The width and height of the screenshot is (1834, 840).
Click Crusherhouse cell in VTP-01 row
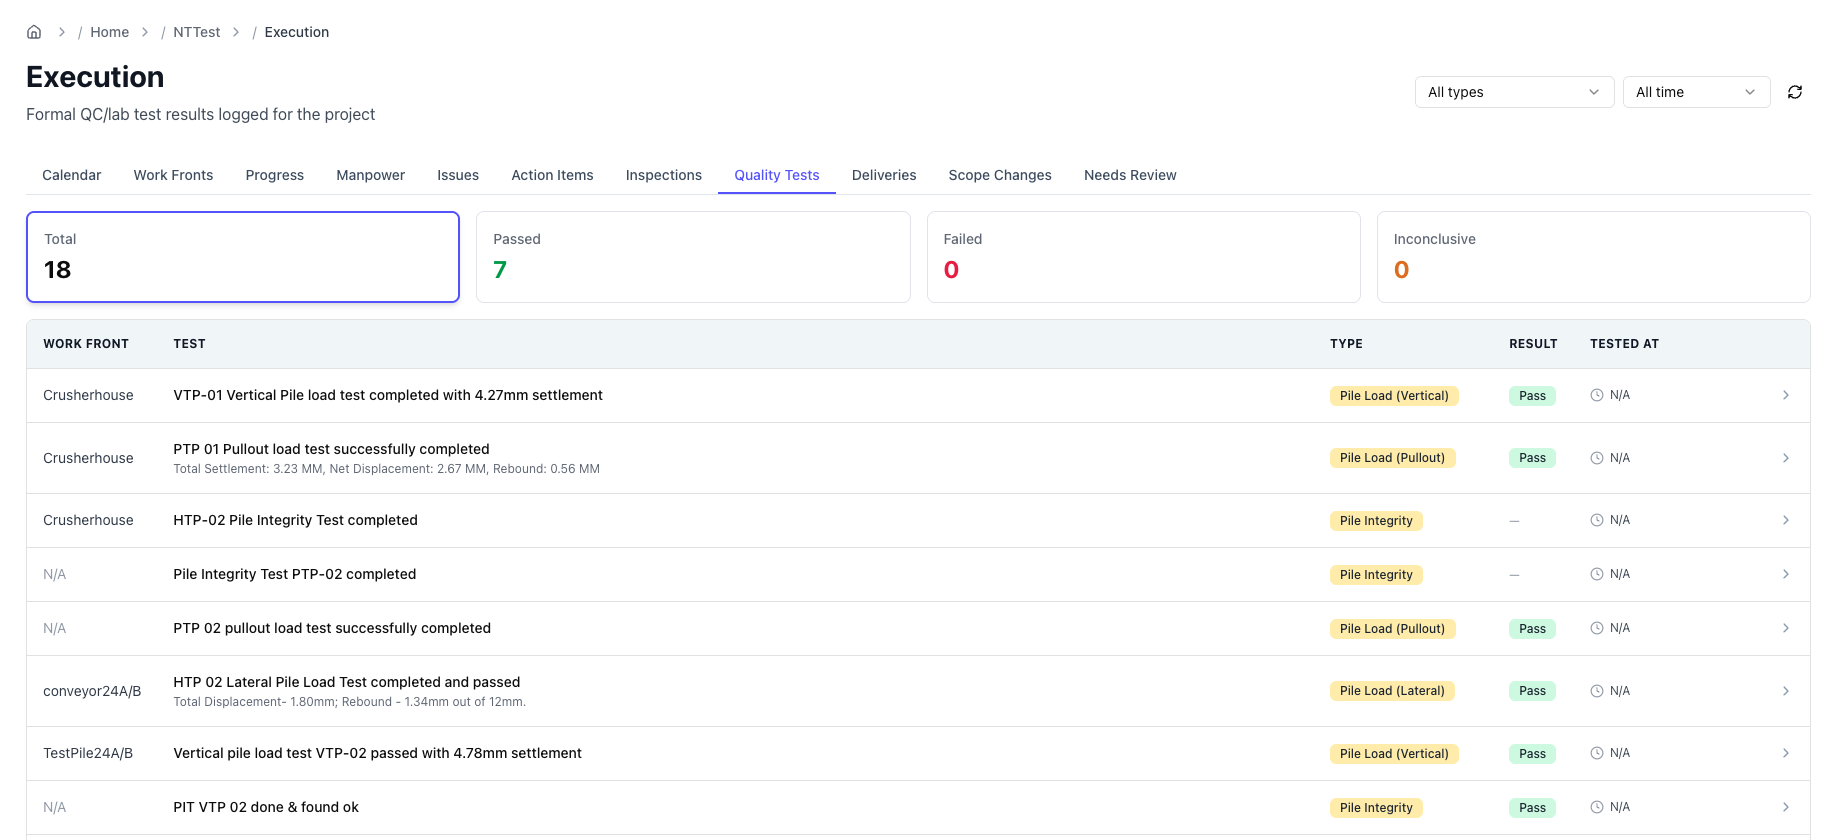point(88,395)
